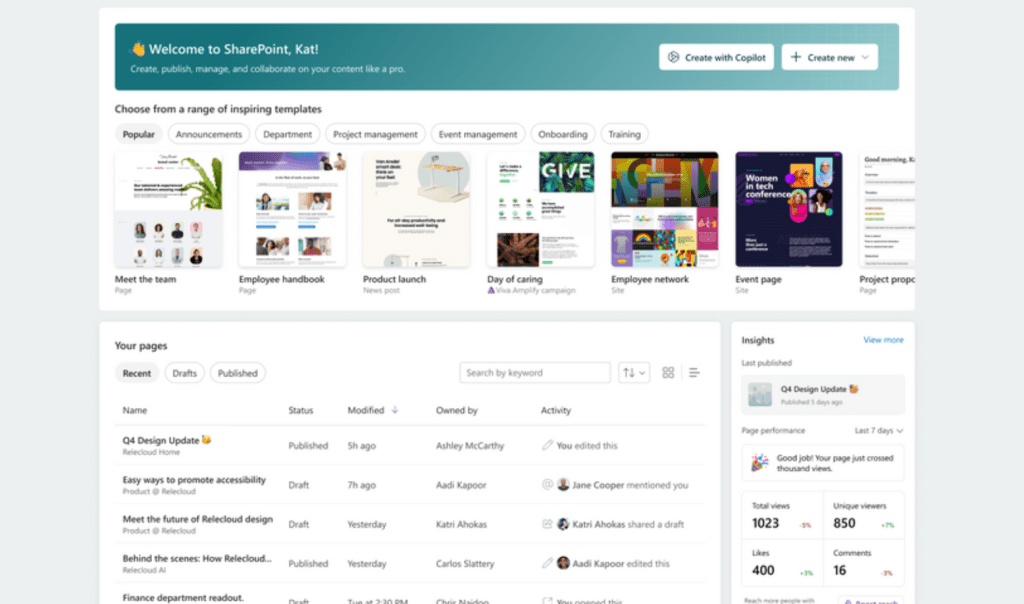Open the Create new dropdown

830,57
